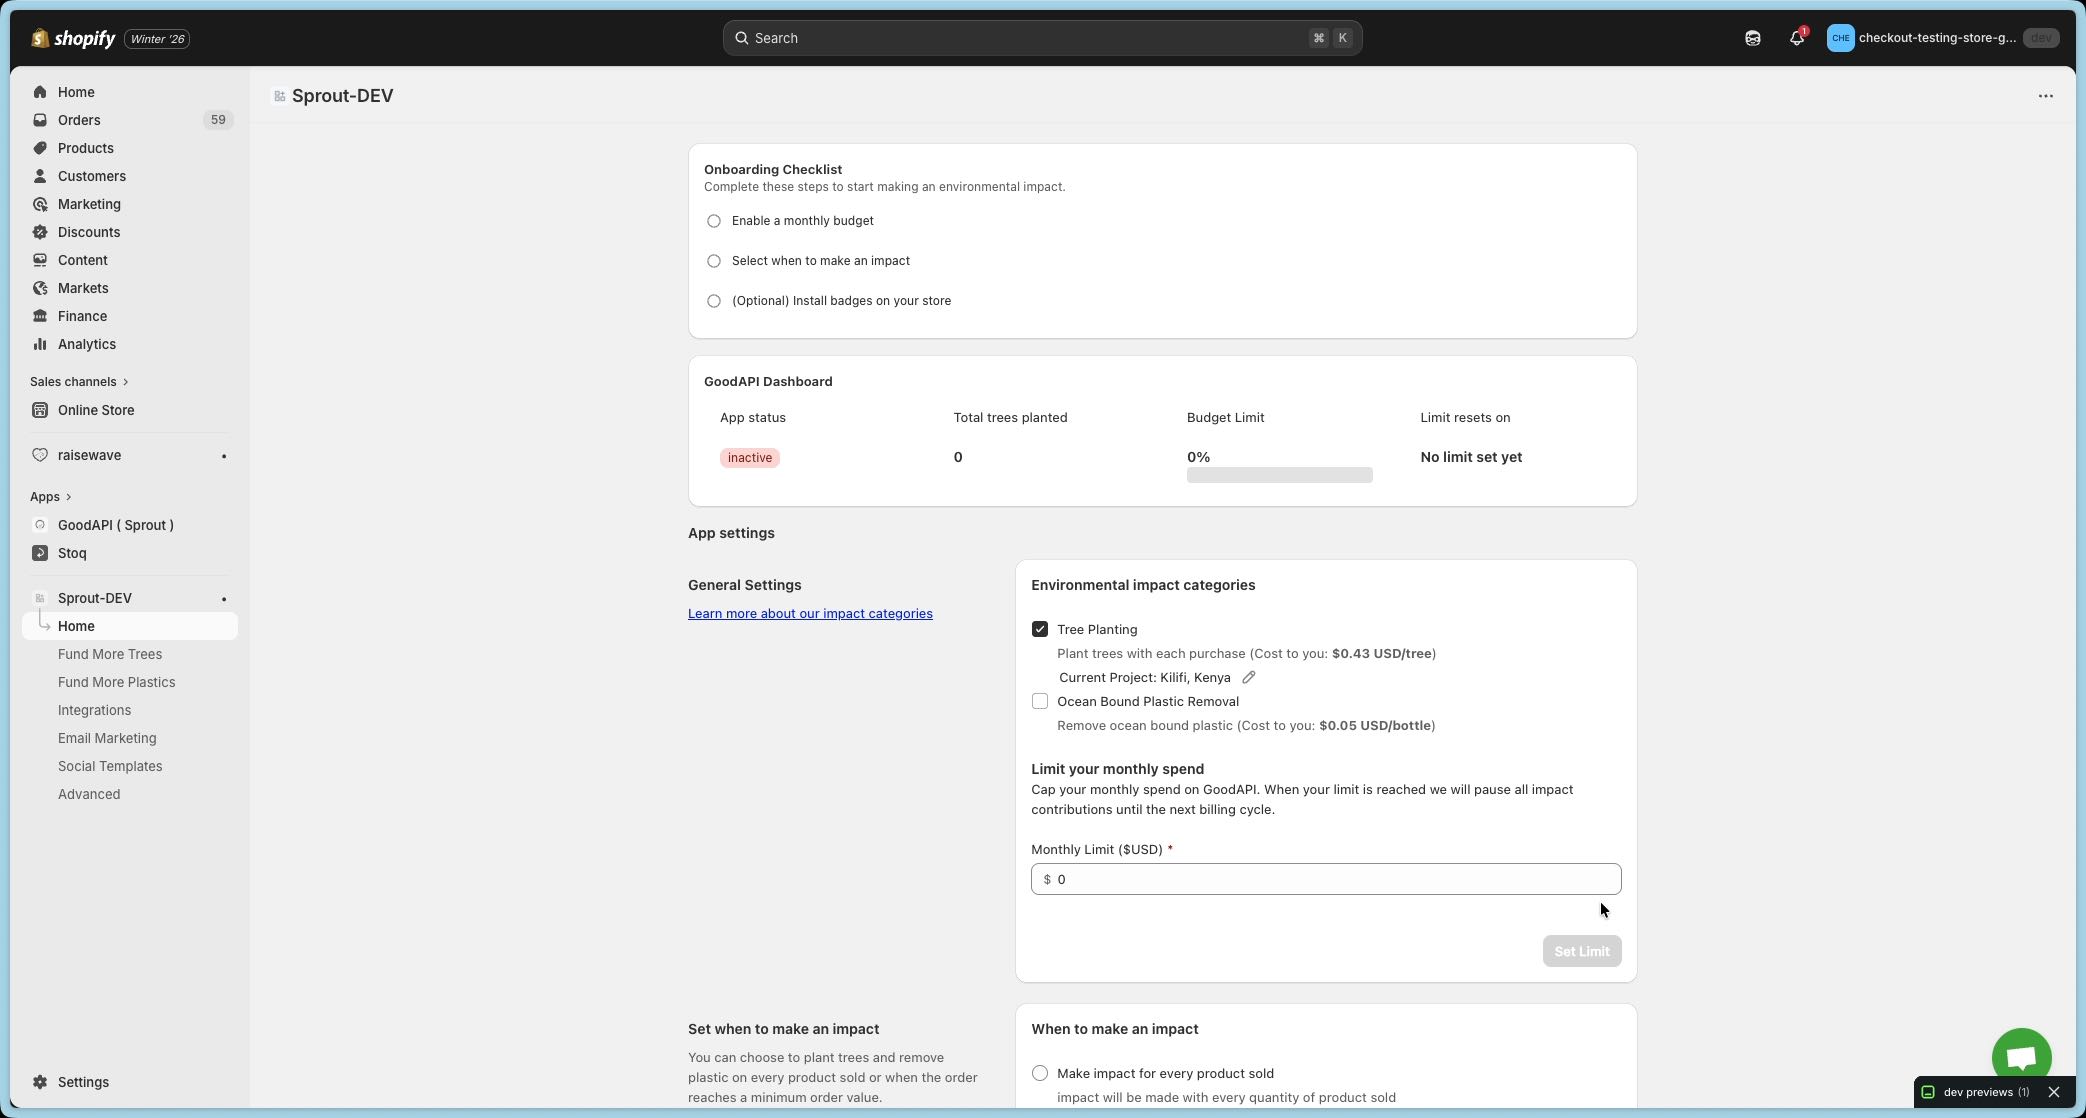
Task: Open Fund More Trees submenu item
Action: click(110, 654)
